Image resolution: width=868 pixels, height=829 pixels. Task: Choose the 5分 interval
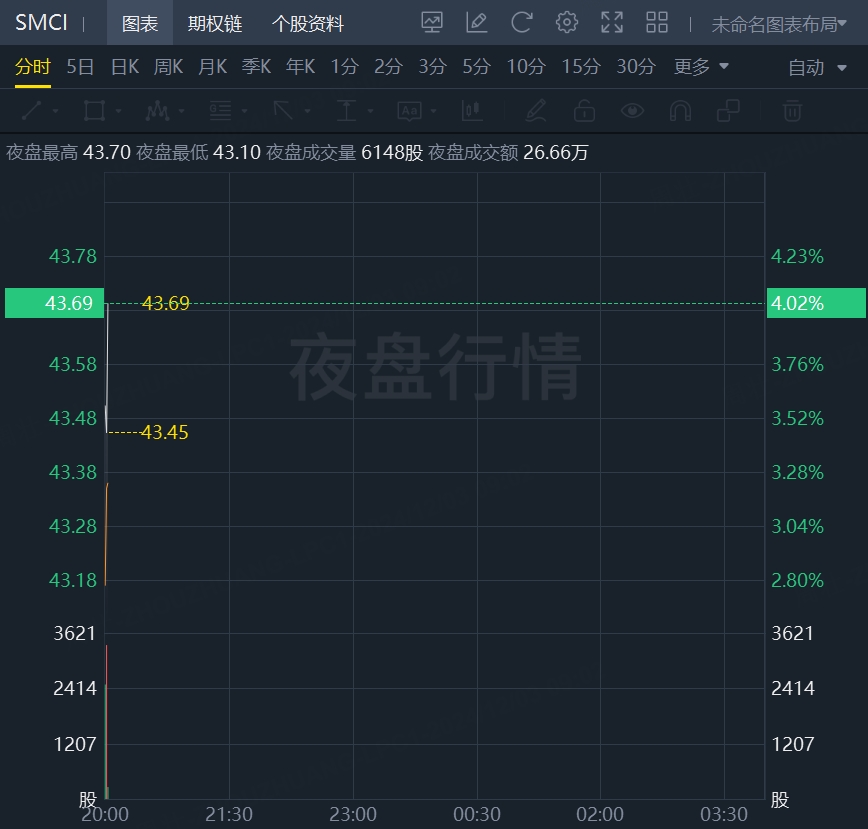coord(477,66)
